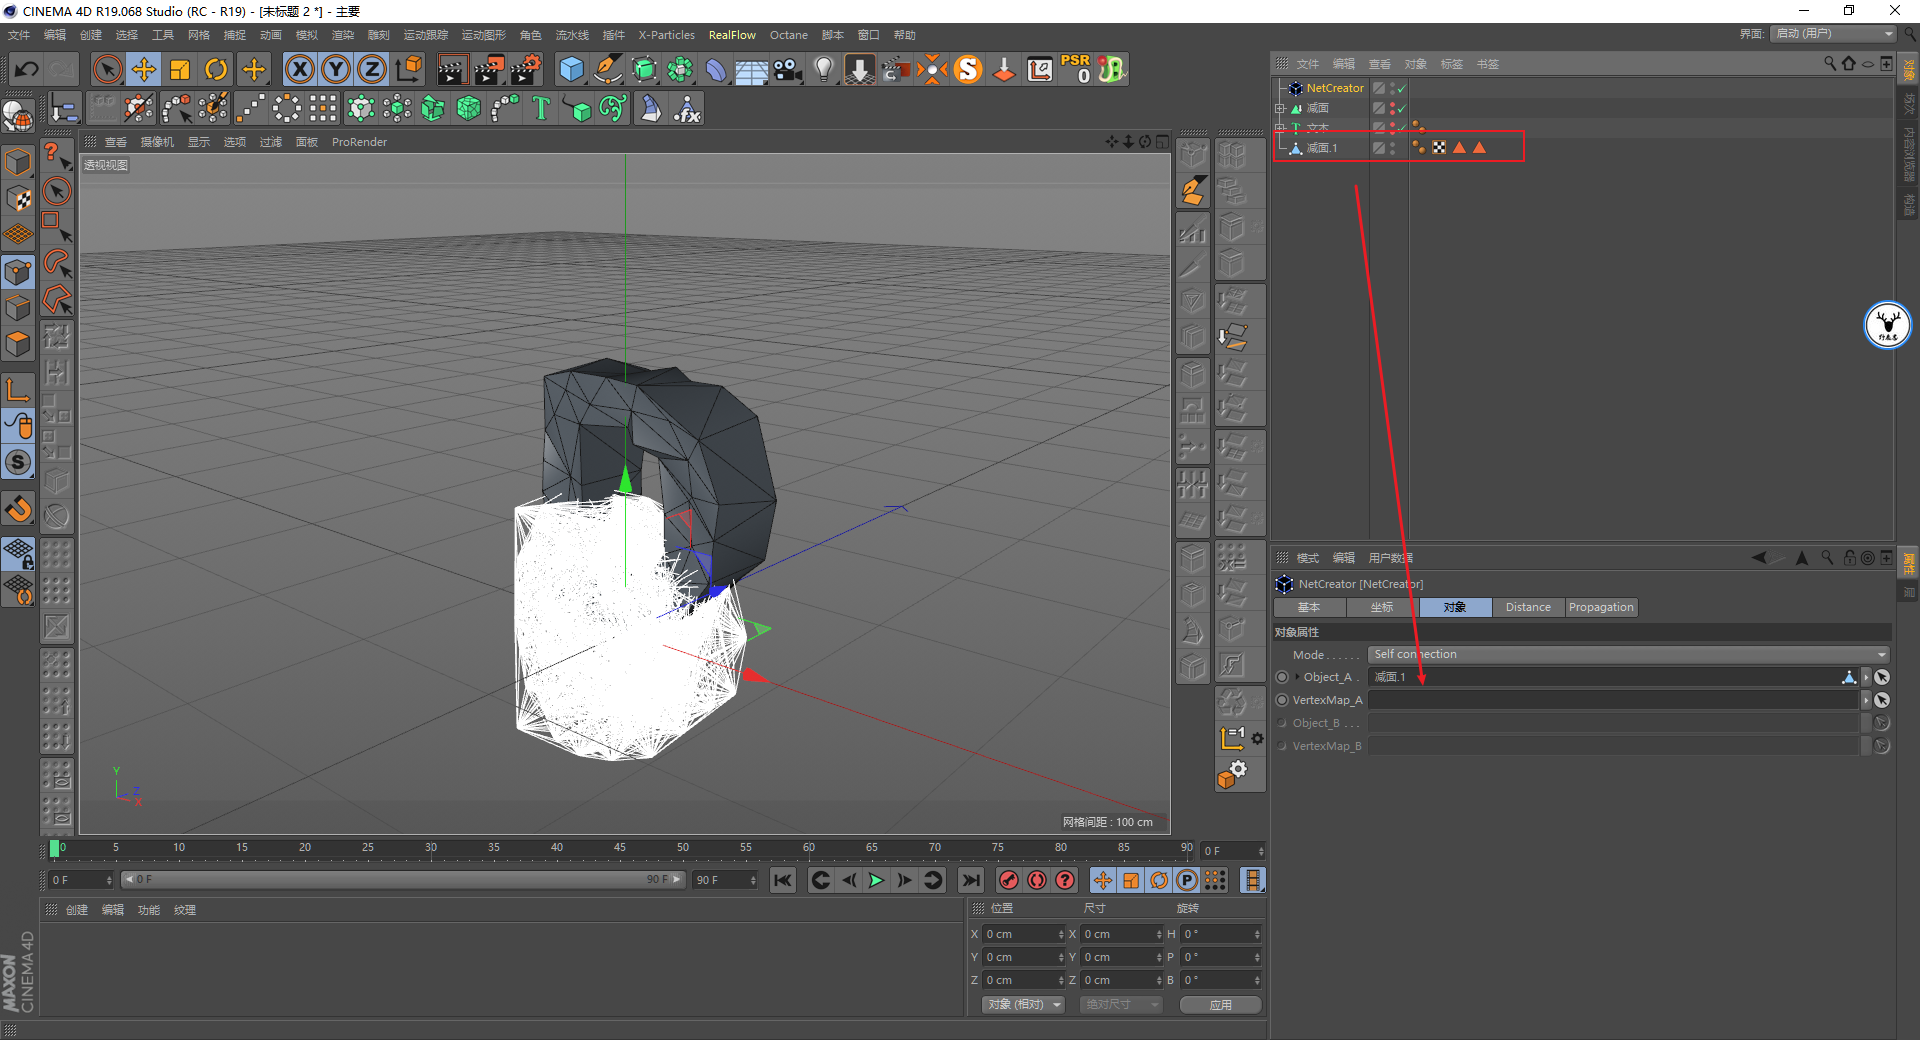Select the Move tool in top toolbar
The height and width of the screenshot is (1040, 1920).
(144, 69)
